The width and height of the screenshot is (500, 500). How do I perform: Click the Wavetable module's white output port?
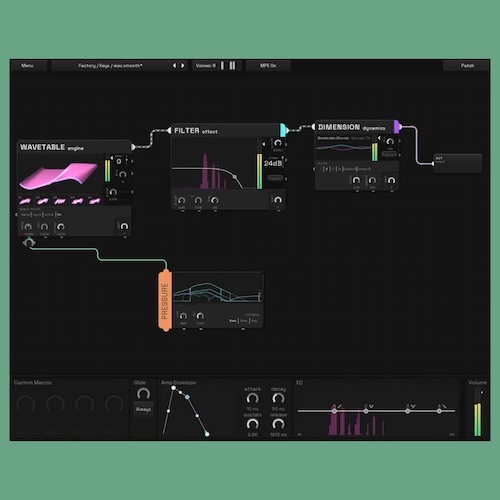coord(133,147)
